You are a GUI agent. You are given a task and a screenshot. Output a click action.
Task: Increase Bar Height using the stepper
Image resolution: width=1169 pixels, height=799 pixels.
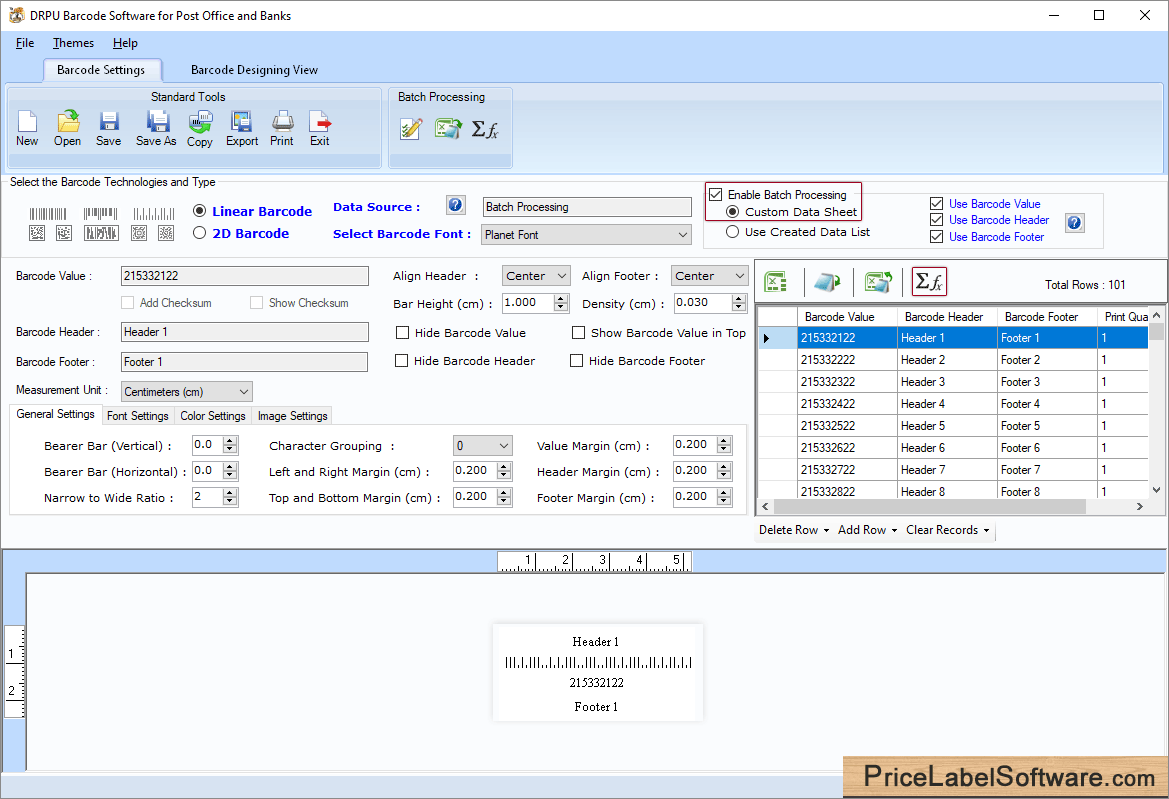(x=560, y=298)
